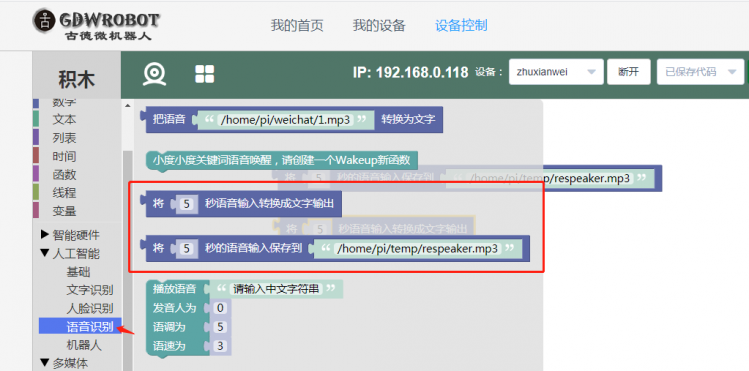The width and height of the screenshot is (749, 371).
Task: Select the 积木 panel tab
Action: click(x=76, y=79)
